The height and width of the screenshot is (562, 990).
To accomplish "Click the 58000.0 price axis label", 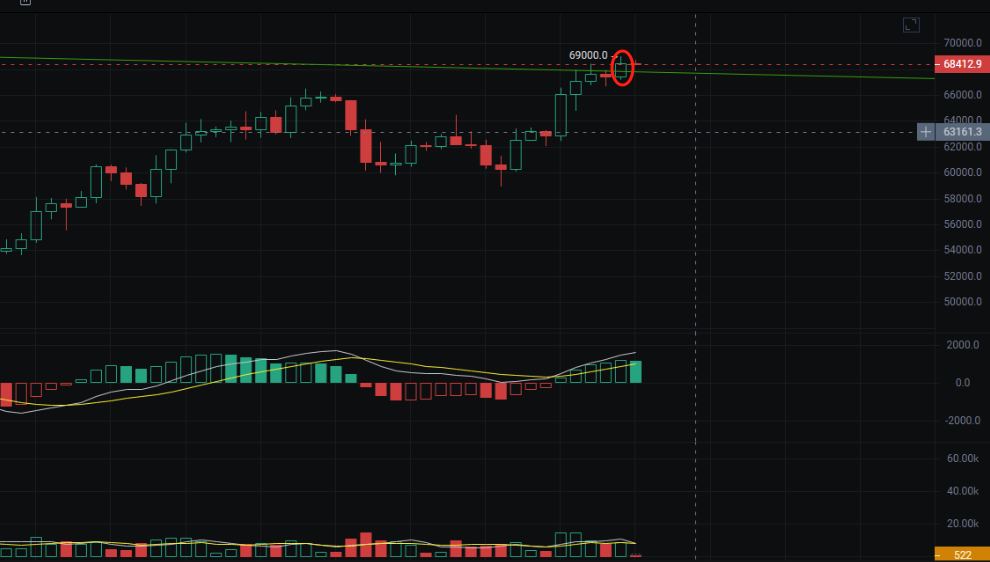I will click(963, 198).
